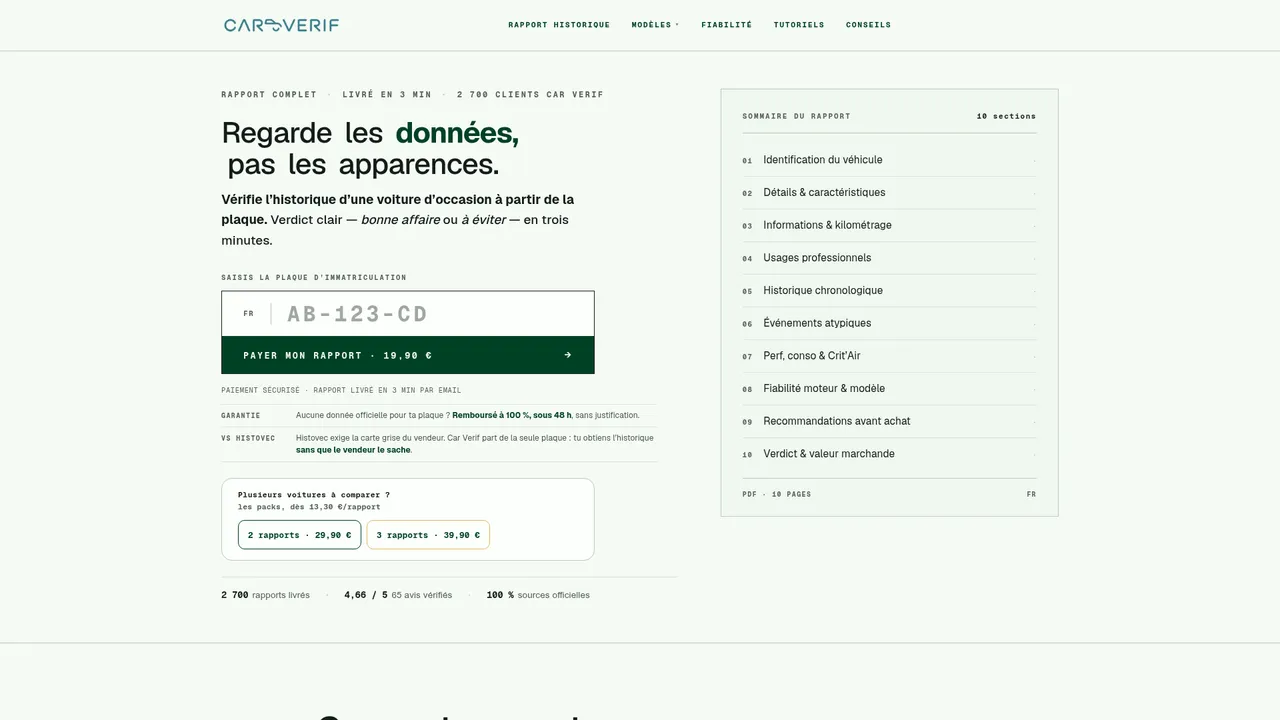Click the Sommaire du rapport heading

click(796, 116)
